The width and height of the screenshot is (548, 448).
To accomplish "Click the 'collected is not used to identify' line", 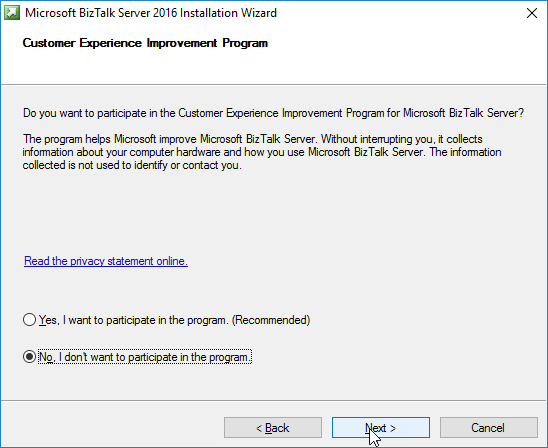I will [x=132, y=165].
